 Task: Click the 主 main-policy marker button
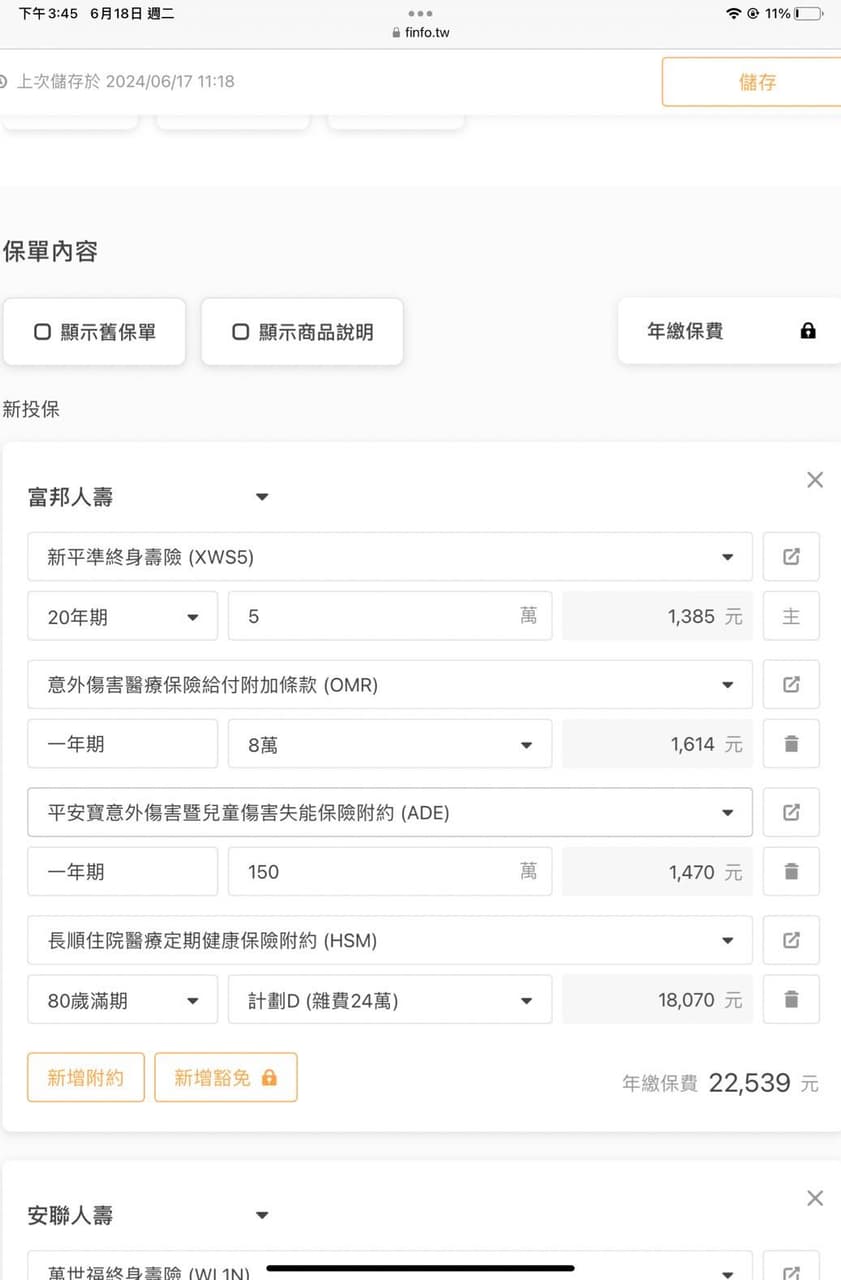point(790,616)
